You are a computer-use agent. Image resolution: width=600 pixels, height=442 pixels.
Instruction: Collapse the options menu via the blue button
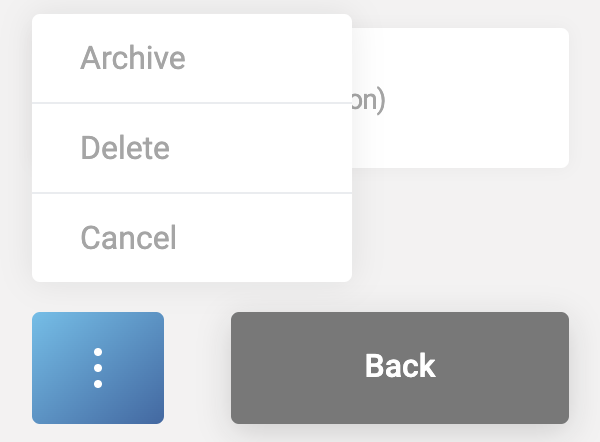point(98,368)
